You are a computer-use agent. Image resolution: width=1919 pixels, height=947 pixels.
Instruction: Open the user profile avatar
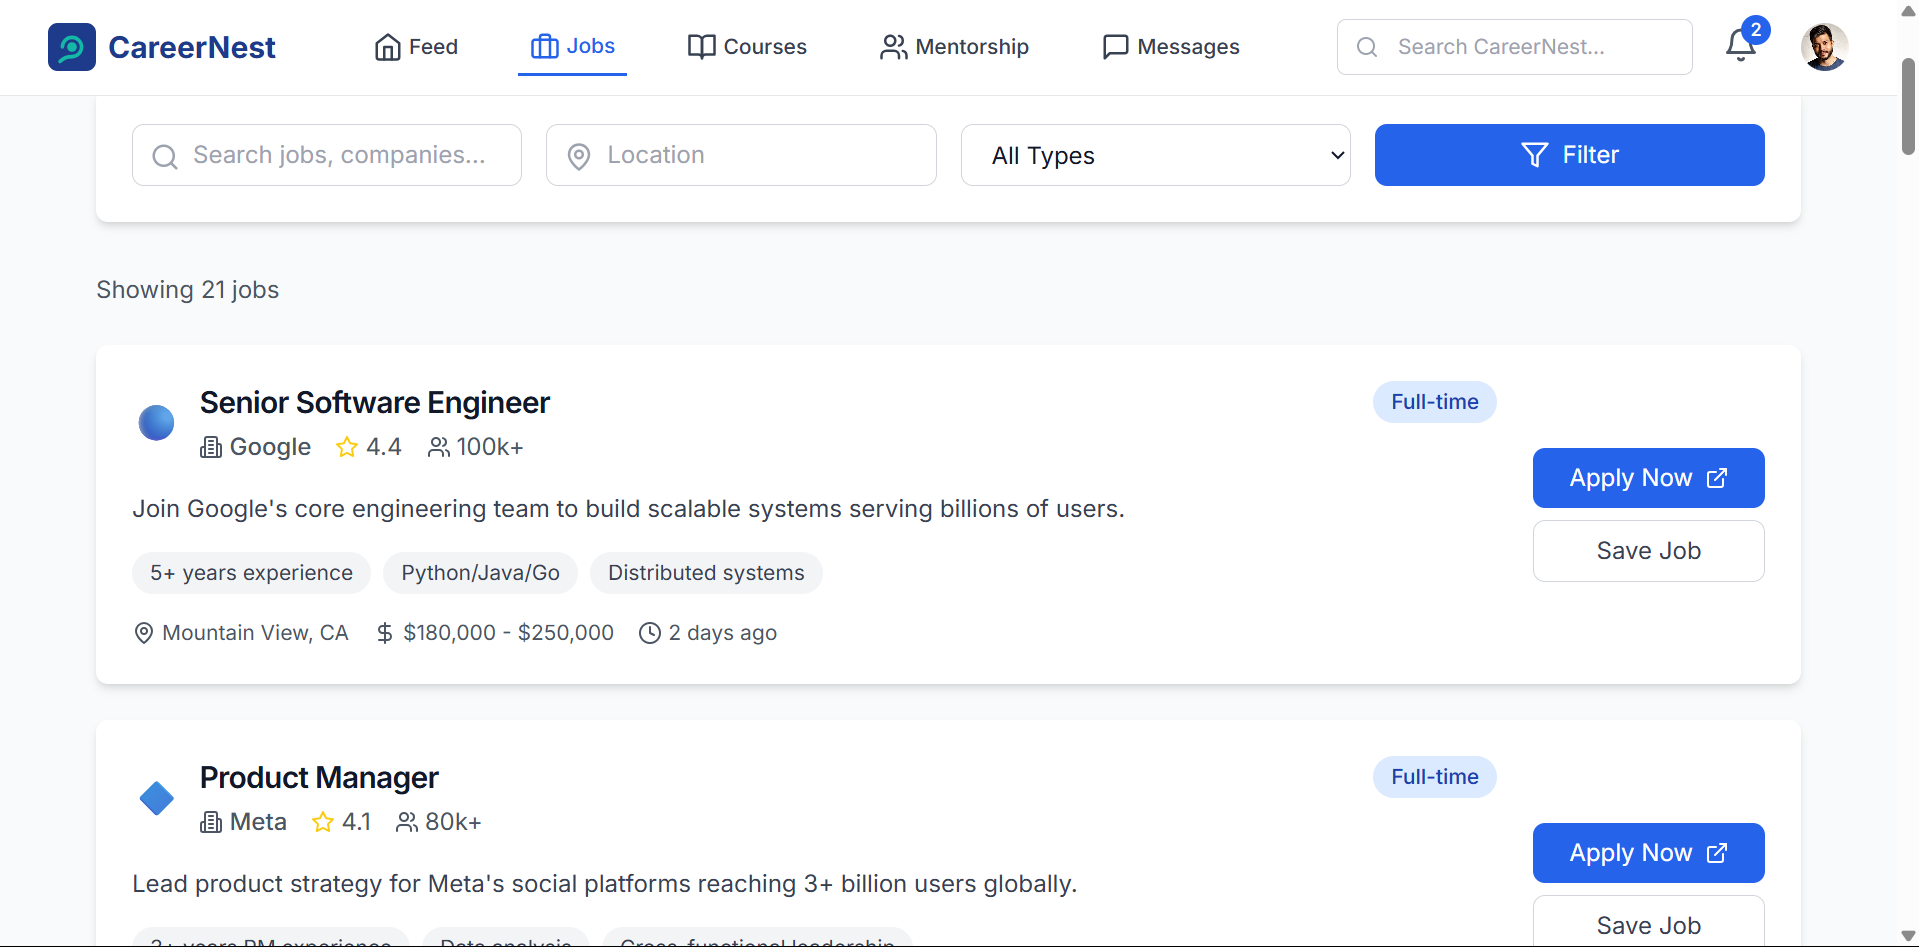click(1824, 47)
